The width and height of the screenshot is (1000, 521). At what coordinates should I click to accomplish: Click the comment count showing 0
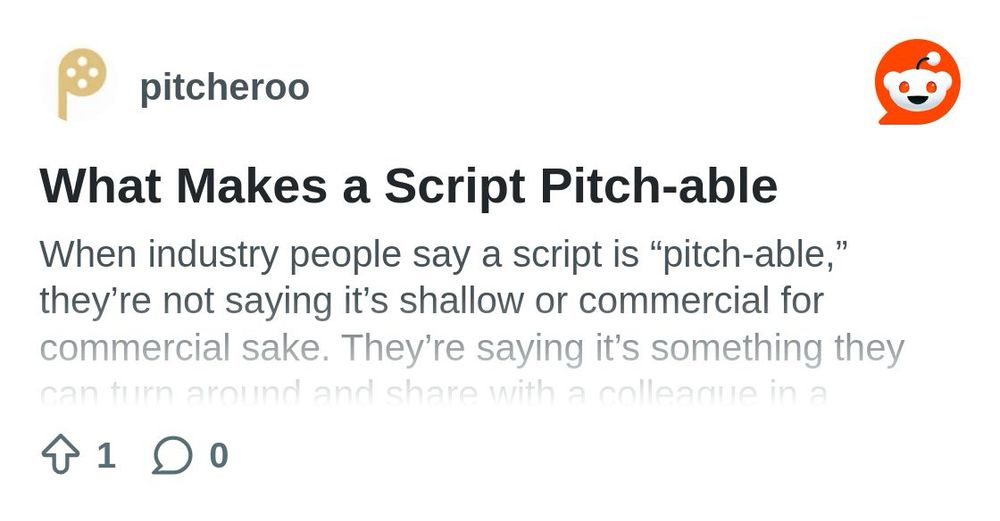pyautogui.click(x=219, y=455)
